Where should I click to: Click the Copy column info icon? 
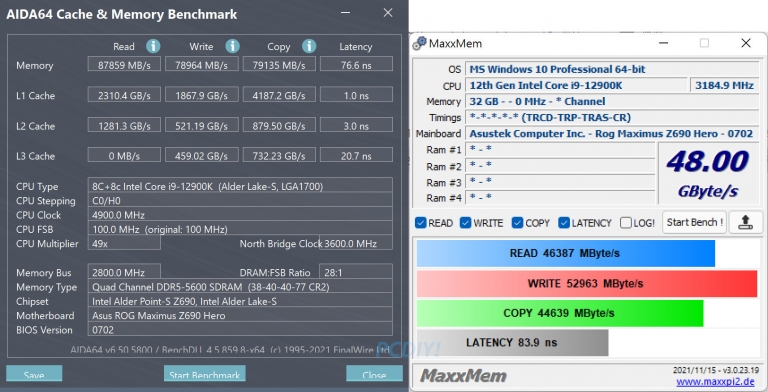309,46
